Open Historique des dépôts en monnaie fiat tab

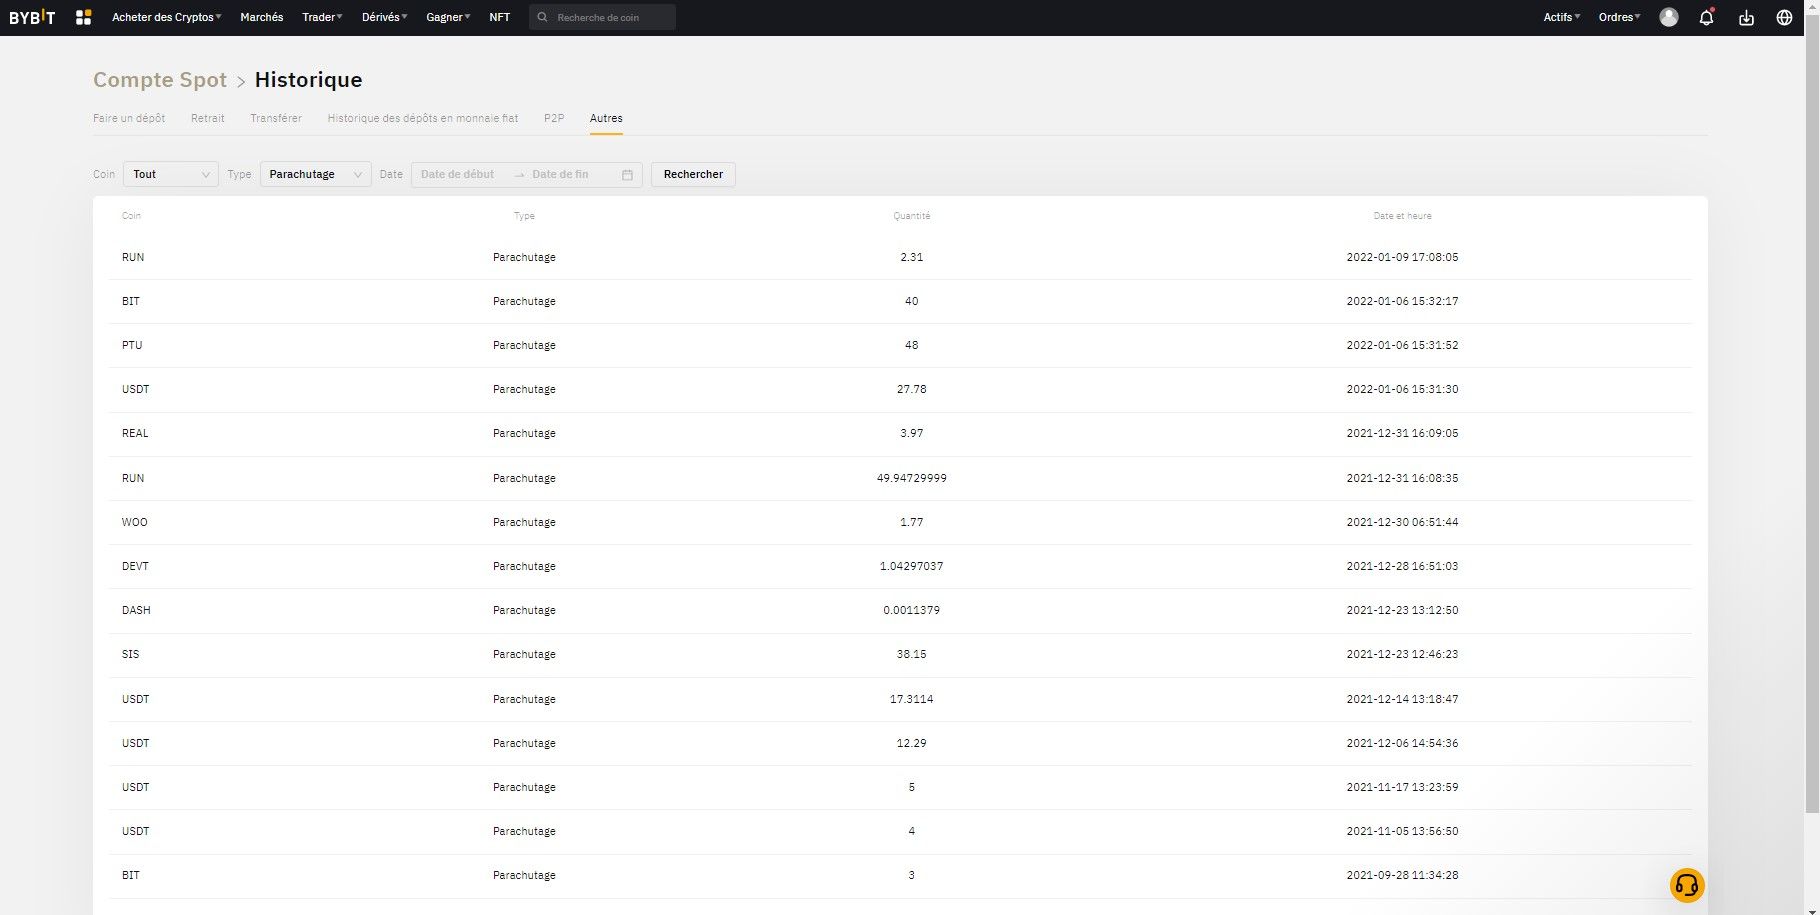(x=423, y=118)
